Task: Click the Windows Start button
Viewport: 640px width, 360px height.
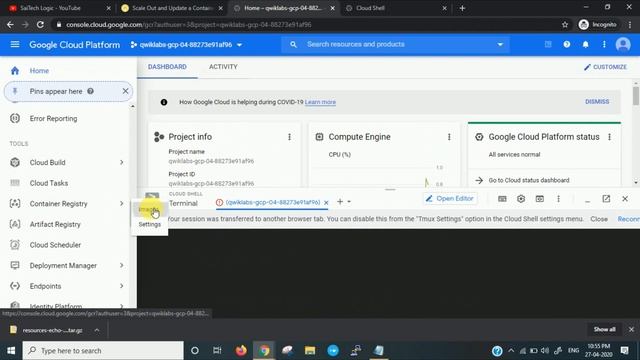Action: (x=11, y=351)
